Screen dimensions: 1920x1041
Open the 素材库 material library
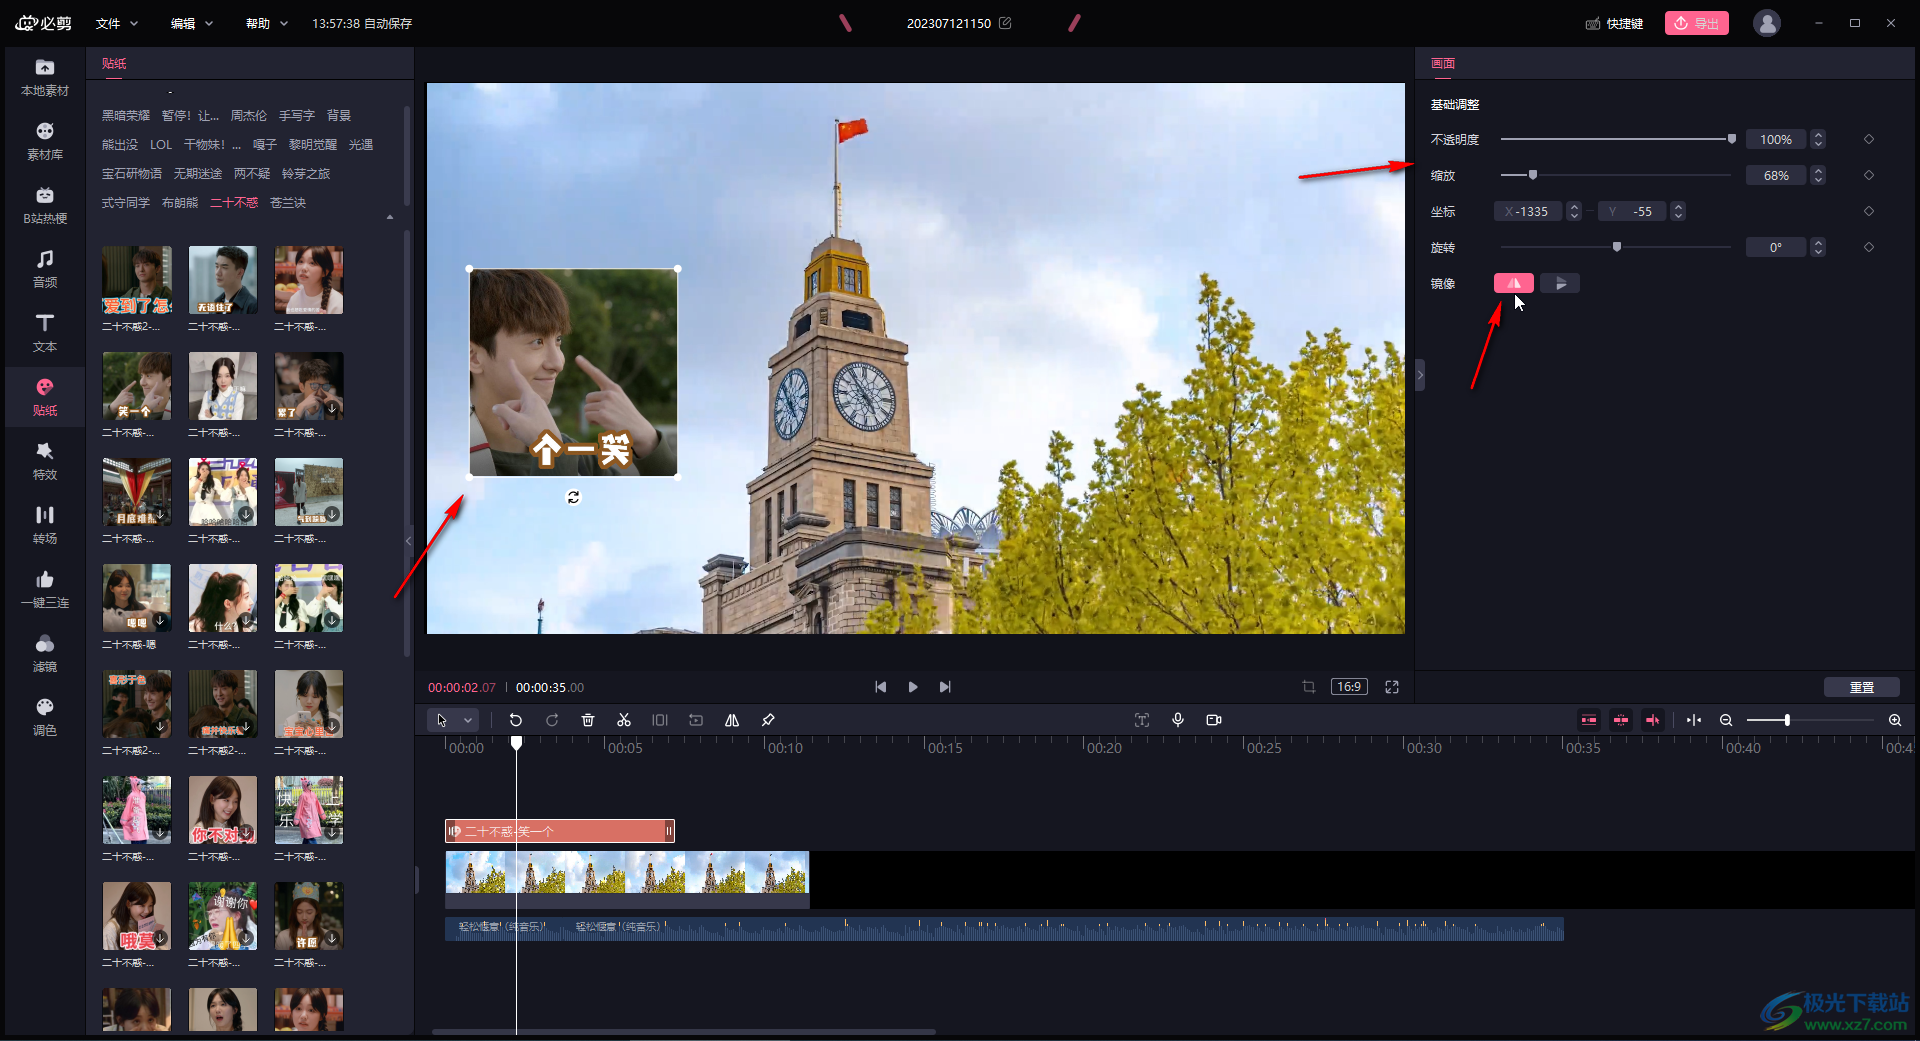tap(45, 142)
